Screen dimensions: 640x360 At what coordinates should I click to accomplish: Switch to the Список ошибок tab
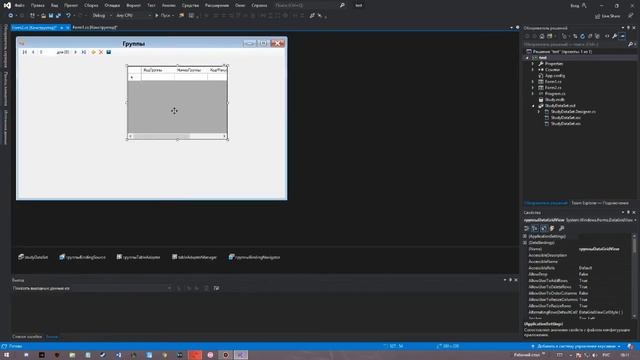tap(27, 337)
